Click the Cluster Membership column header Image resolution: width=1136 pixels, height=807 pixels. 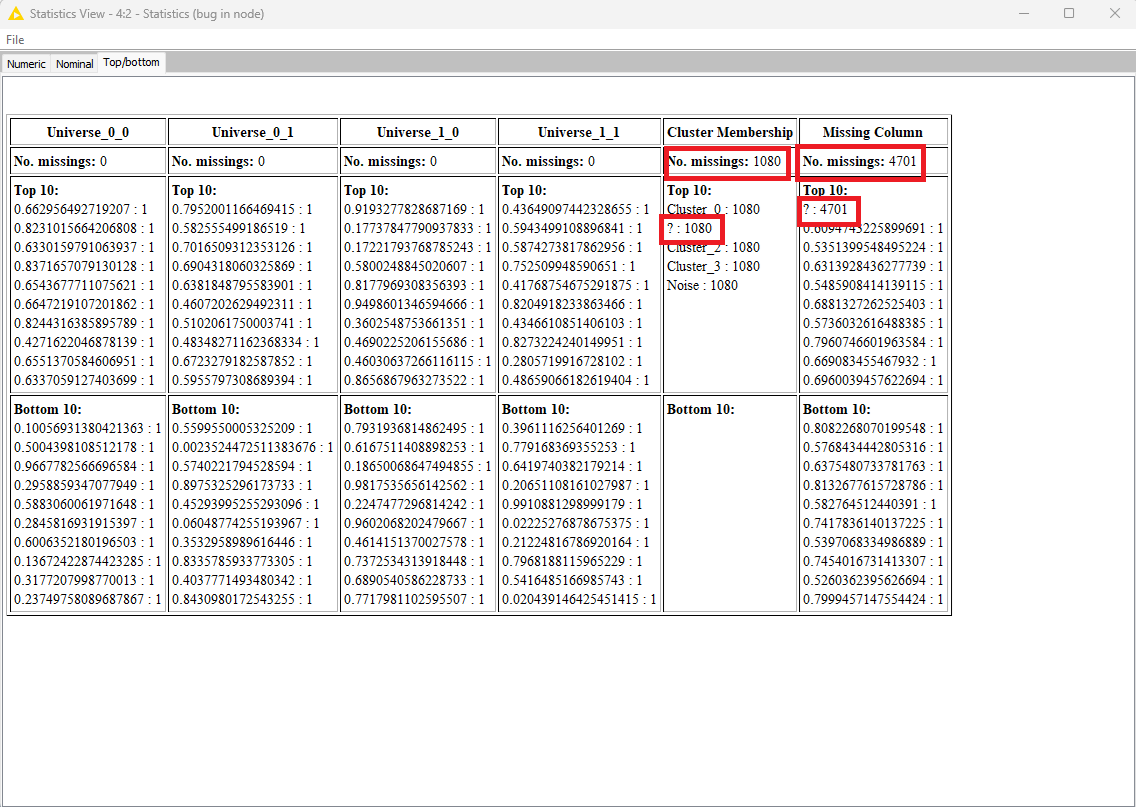pyautogui.click(x=730, y=132)
